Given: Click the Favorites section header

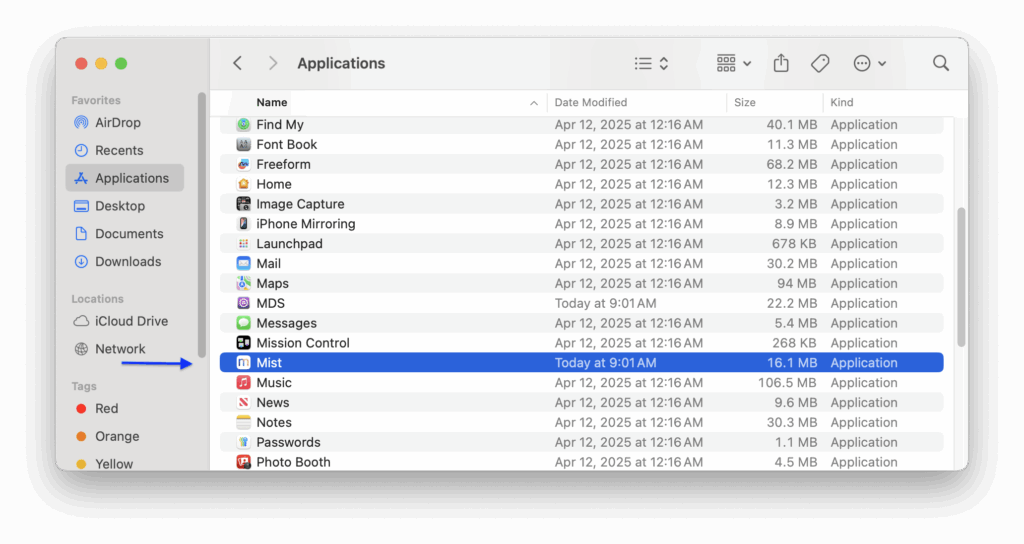Looking at the screenshot, I should click(96, 100).
